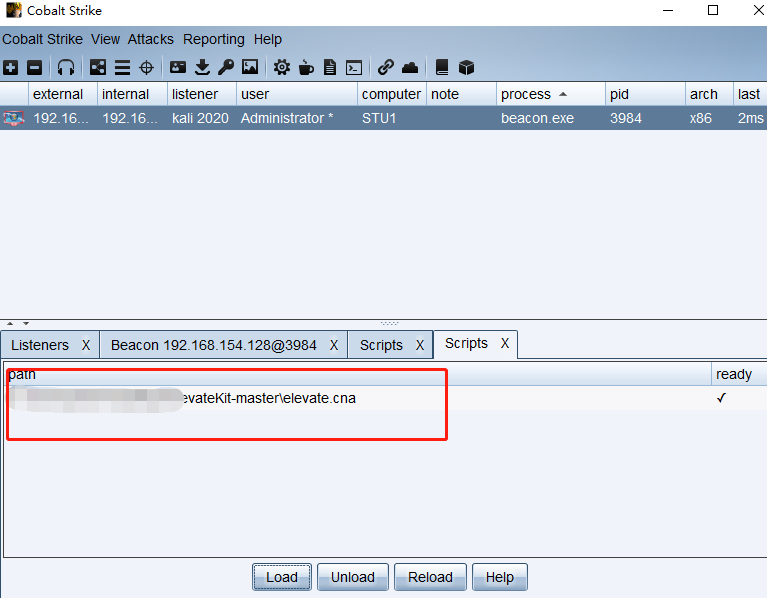Viewport: 767px width, 598px height.
Task: Open Scripted Web Delivery terminal icon
Action: (x=354, y=67)
